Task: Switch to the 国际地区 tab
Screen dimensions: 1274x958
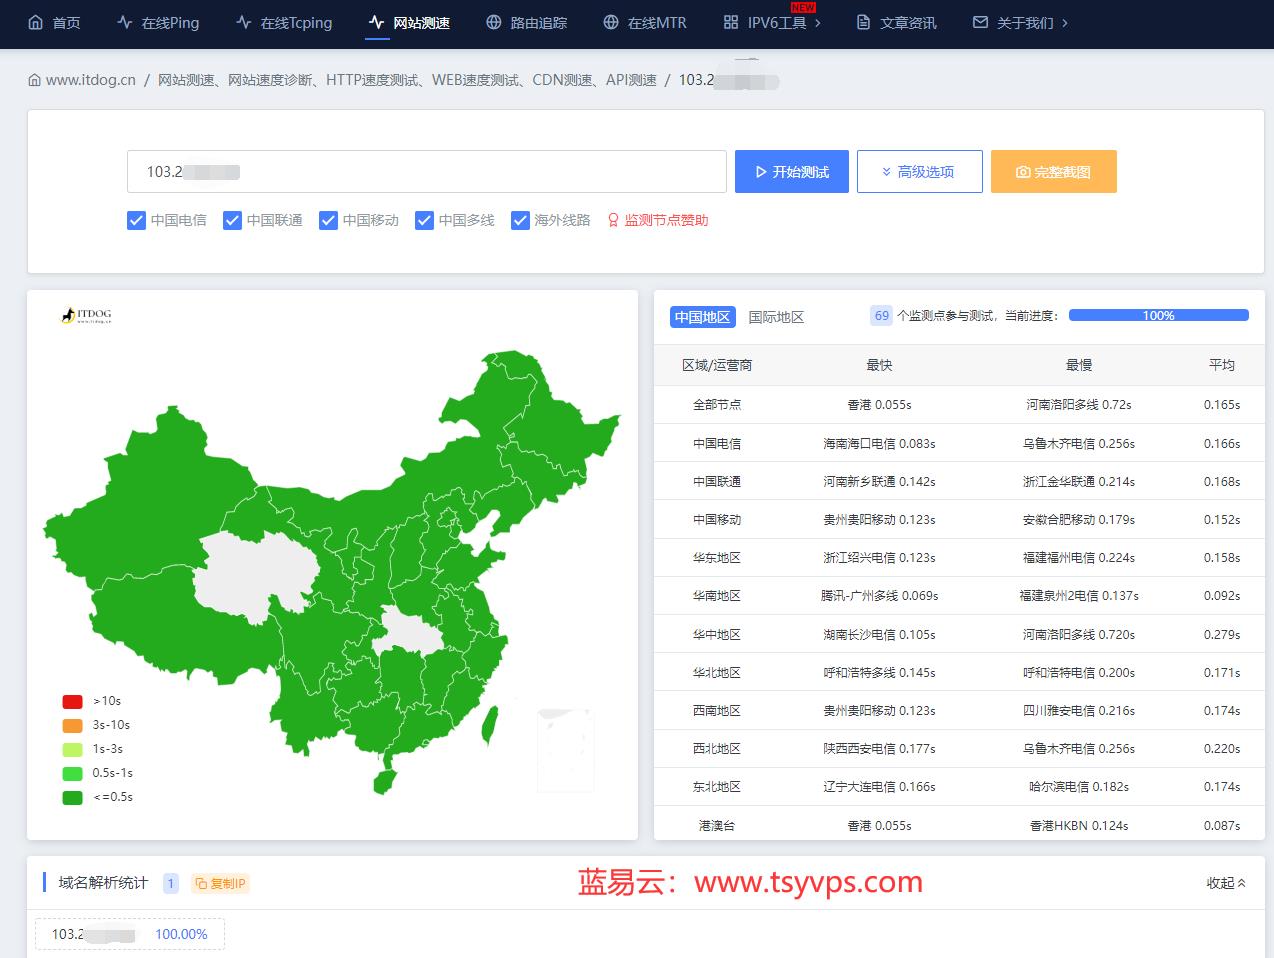Action: tap(776, 317)
